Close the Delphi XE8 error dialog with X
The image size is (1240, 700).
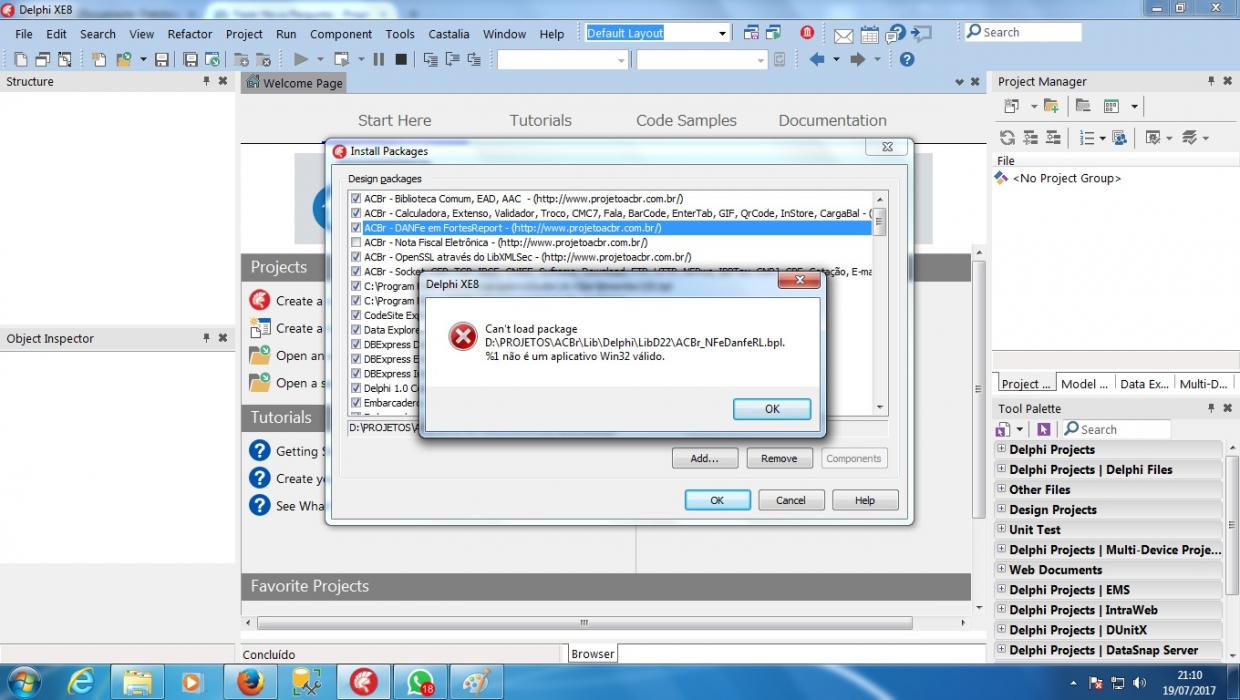click(x=799, y=282)
